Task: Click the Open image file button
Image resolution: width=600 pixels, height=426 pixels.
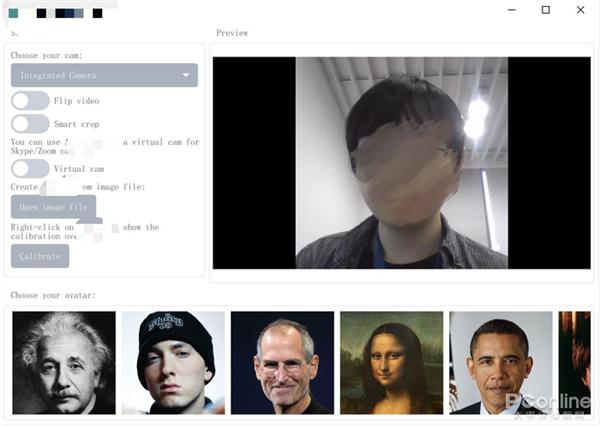Action: tap(53, 207)
